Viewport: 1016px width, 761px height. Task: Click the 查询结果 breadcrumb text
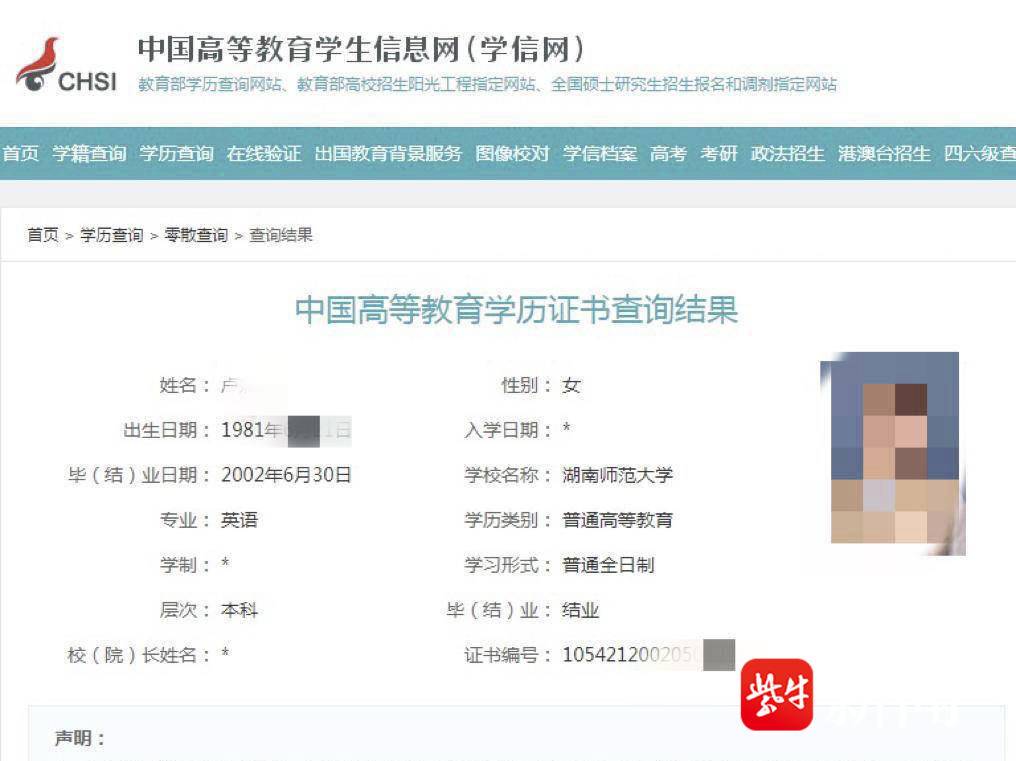281,235
